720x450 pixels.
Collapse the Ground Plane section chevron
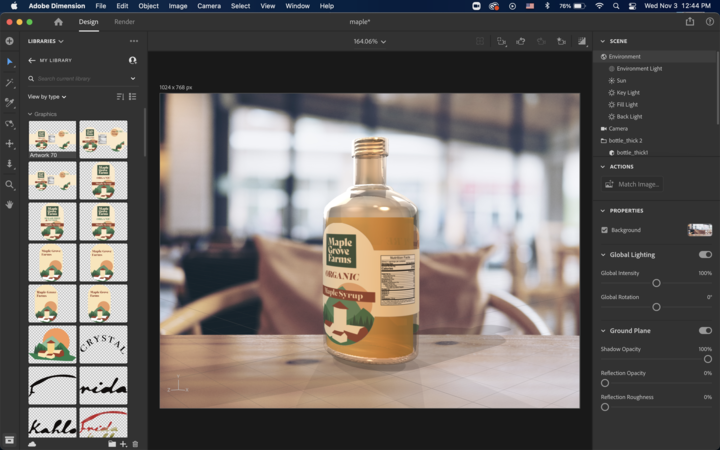(603, 331)
